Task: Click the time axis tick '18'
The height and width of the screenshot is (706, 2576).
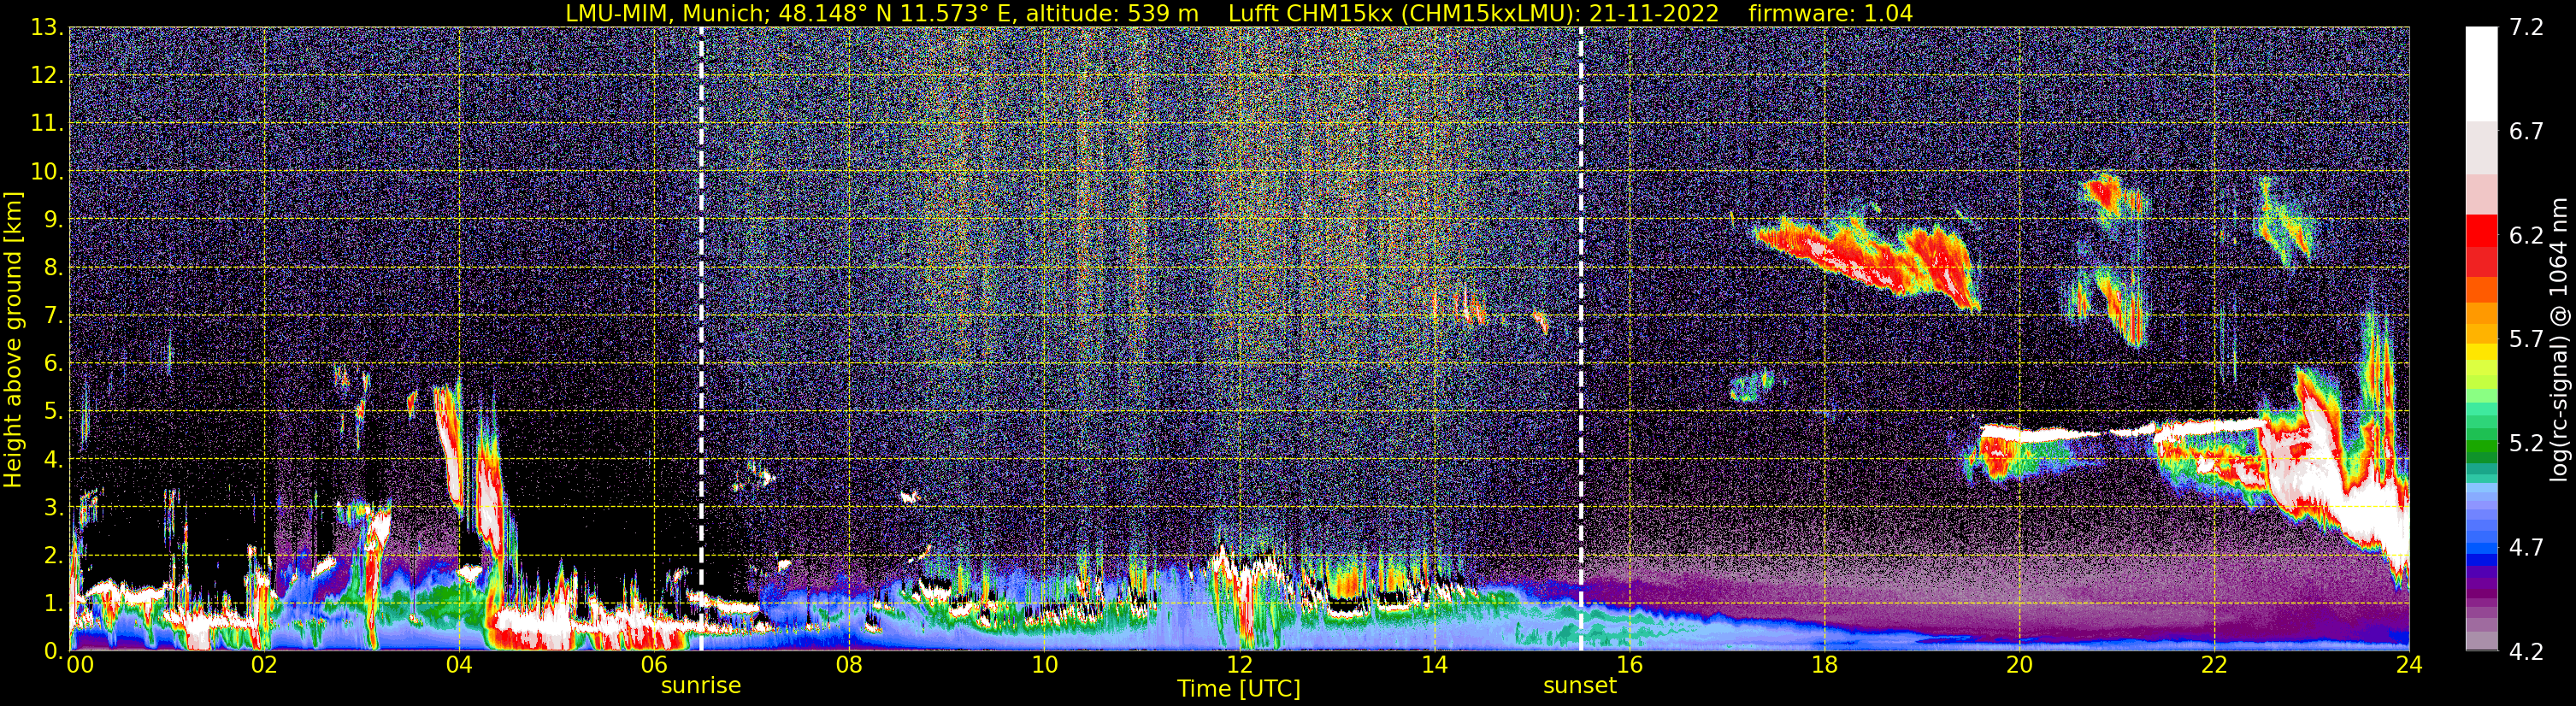Action: pyautogui.click(x=1824, y=665)
